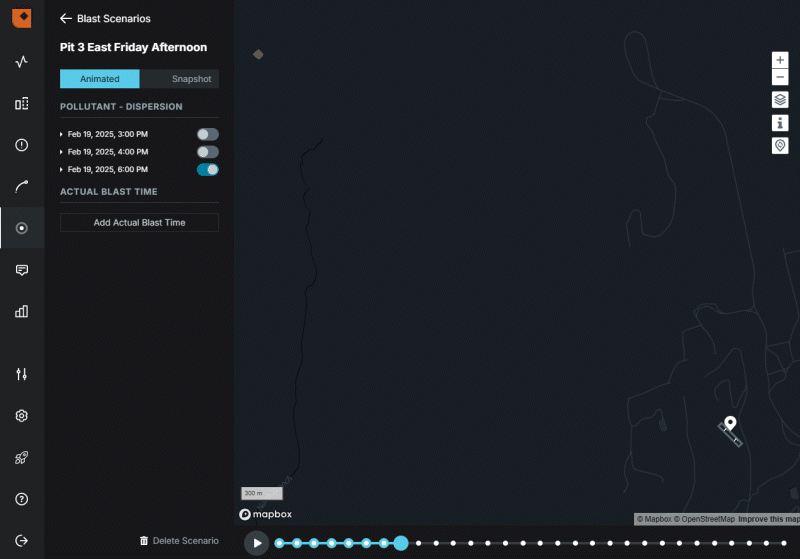Select the Animated tab
Screen dimensions: 800x559
tap(100, 79)
